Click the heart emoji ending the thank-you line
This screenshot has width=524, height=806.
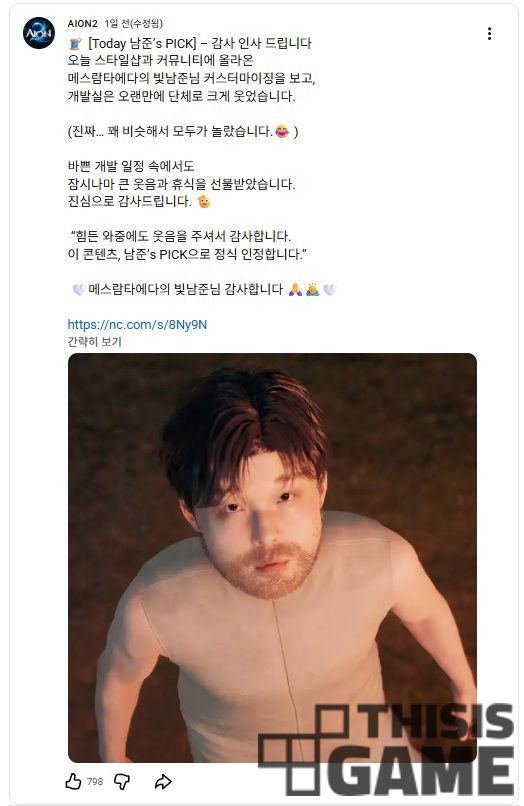(329, 290)
